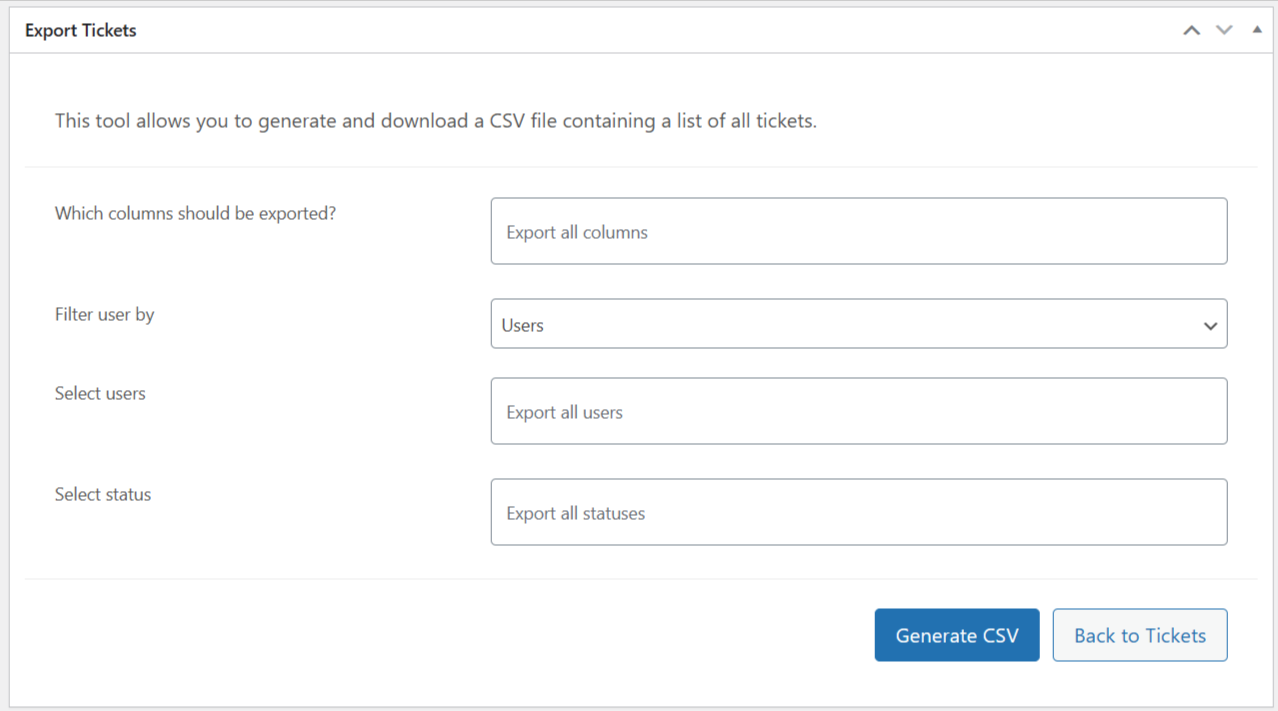Click the 'Filter user by' label

pos(104,314)
